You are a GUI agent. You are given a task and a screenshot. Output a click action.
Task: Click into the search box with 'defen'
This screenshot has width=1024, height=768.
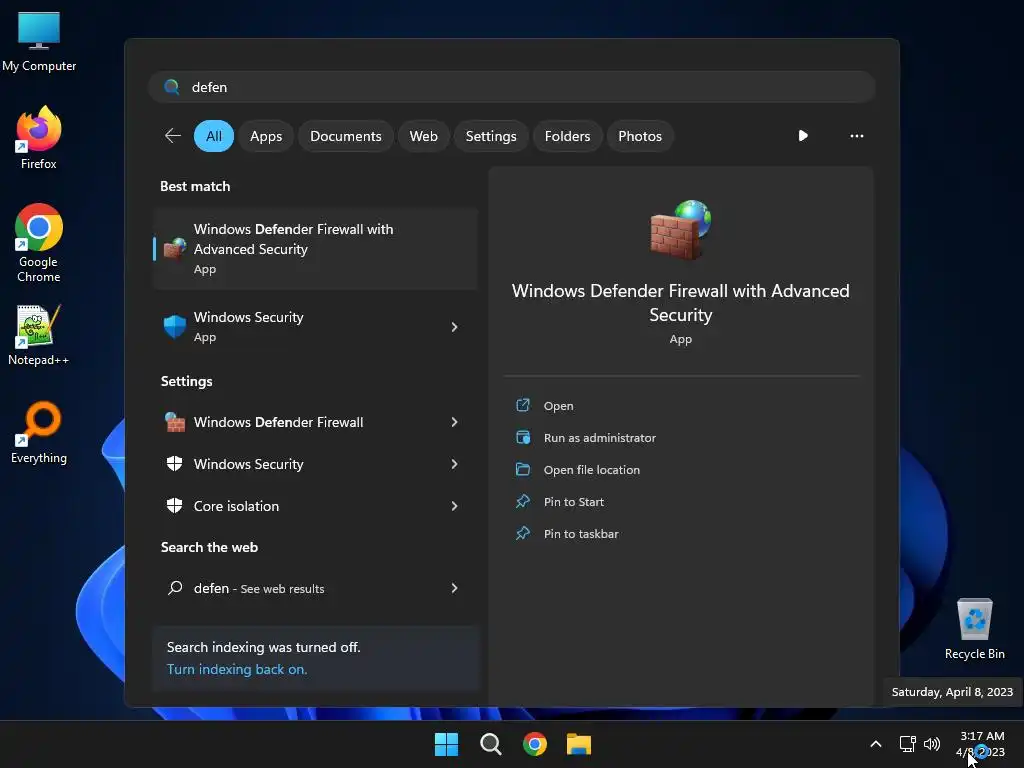[511, 87]
